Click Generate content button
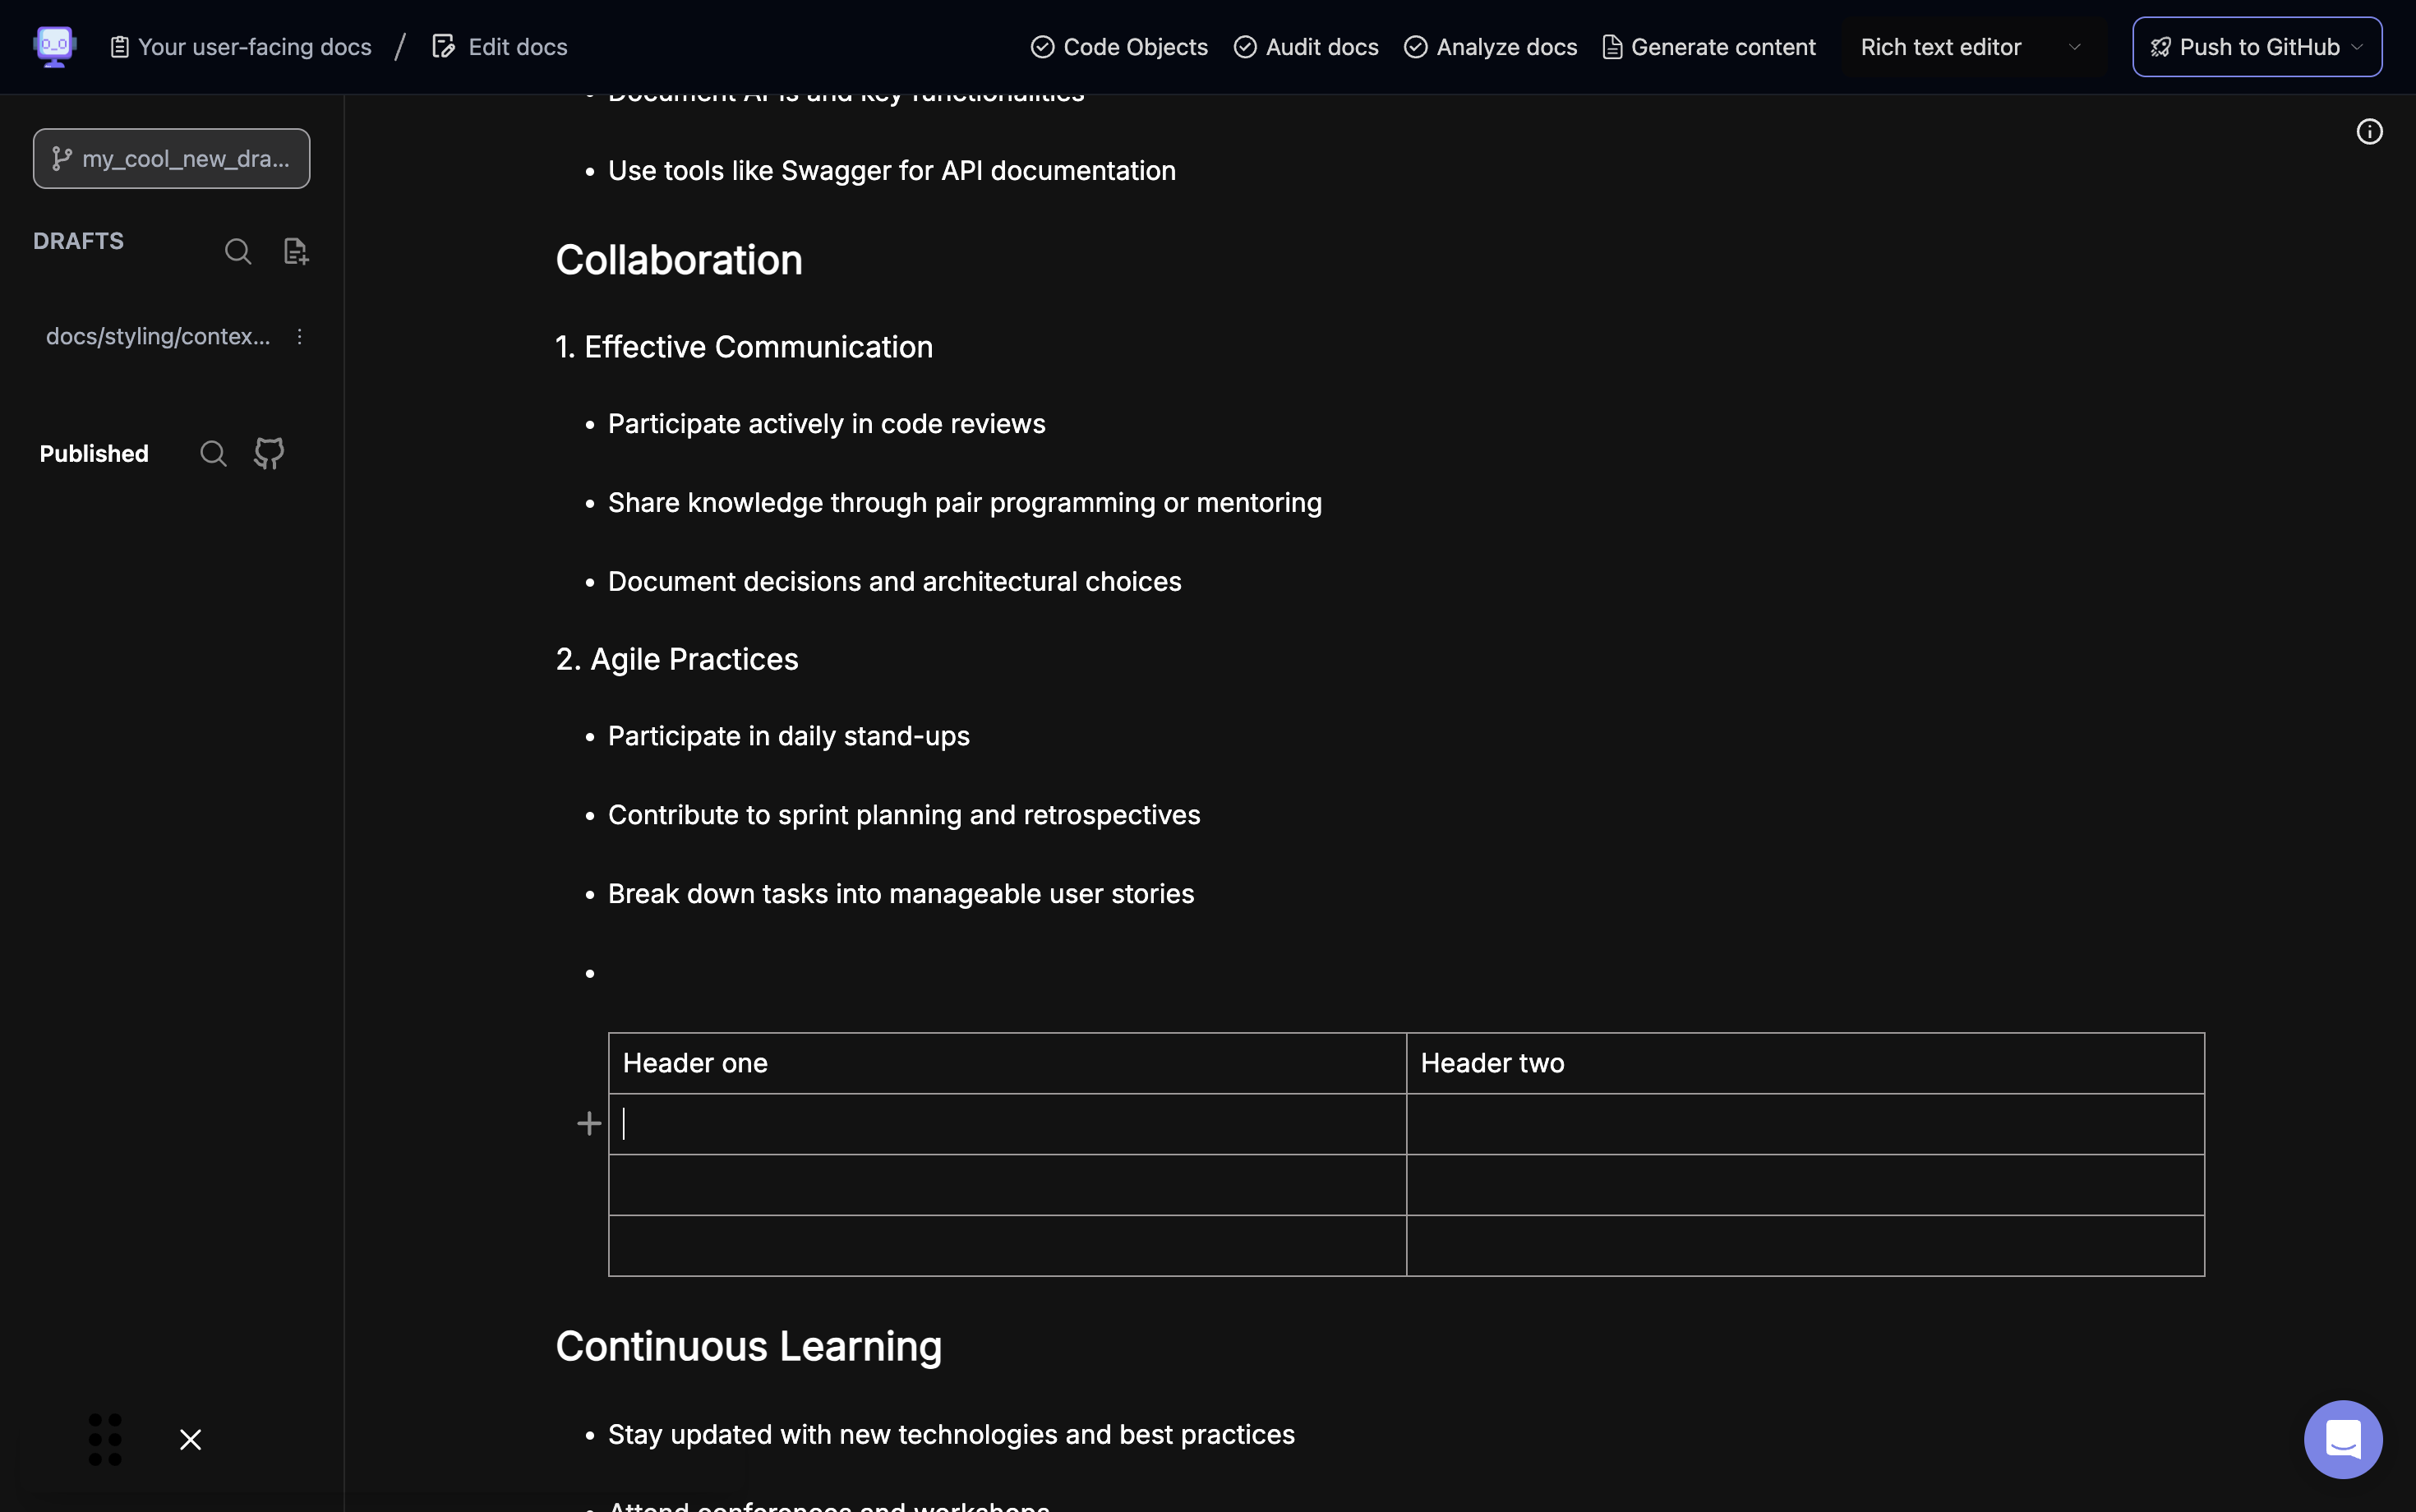The width and height of the screenshot is (2416, 1512). [1709, 47]
